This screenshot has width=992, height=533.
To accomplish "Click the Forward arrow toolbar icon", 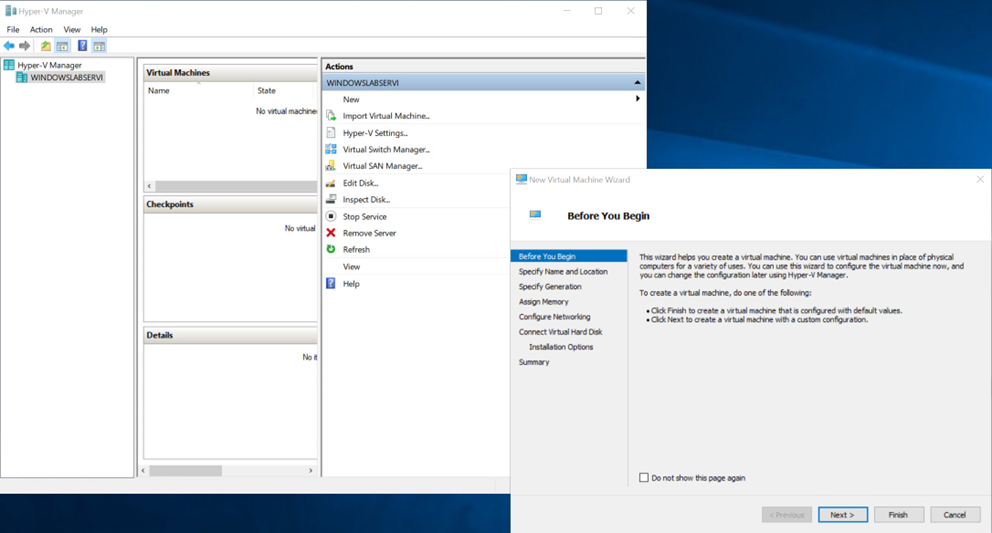I will (x=25, y=46).
